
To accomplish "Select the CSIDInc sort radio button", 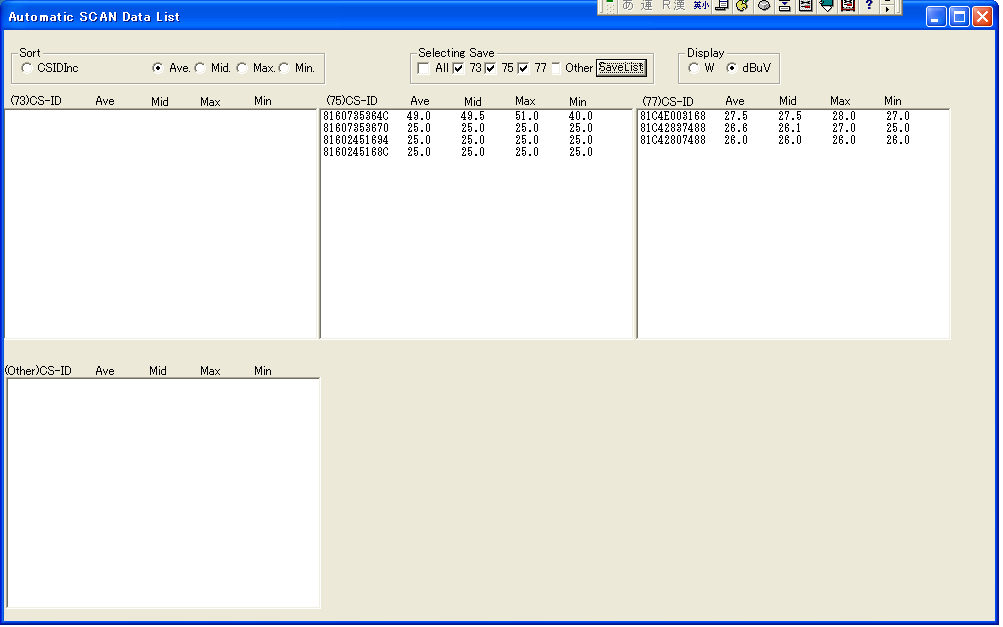I will [27, 68].
